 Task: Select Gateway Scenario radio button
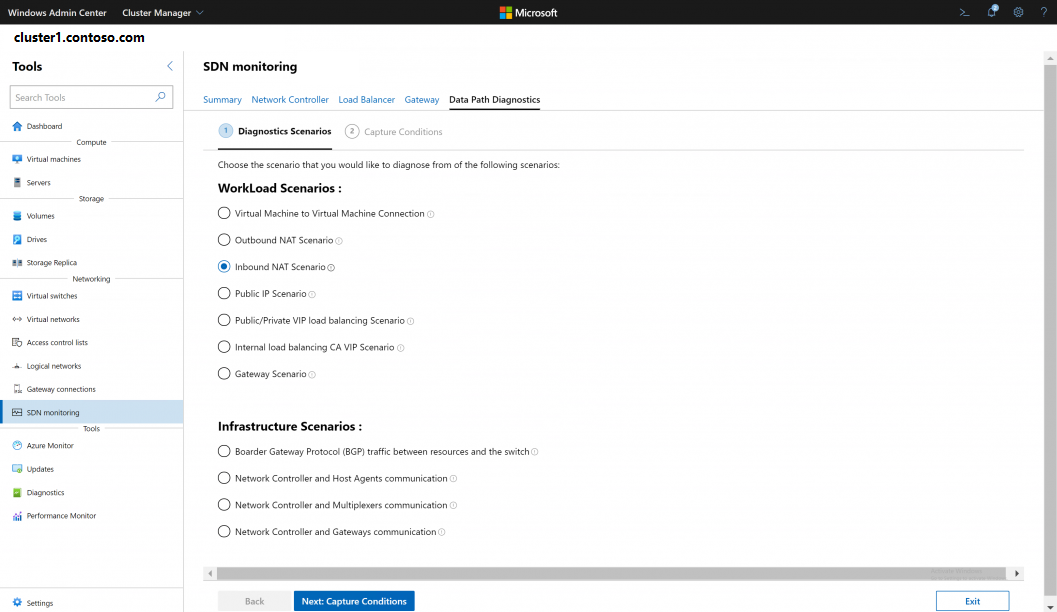coord(224,373)
